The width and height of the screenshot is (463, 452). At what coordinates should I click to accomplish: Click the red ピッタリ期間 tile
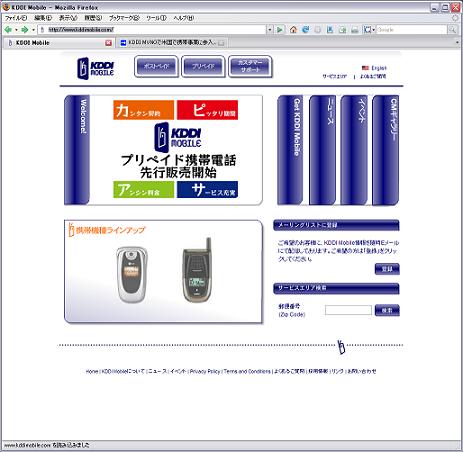[207, 110]
